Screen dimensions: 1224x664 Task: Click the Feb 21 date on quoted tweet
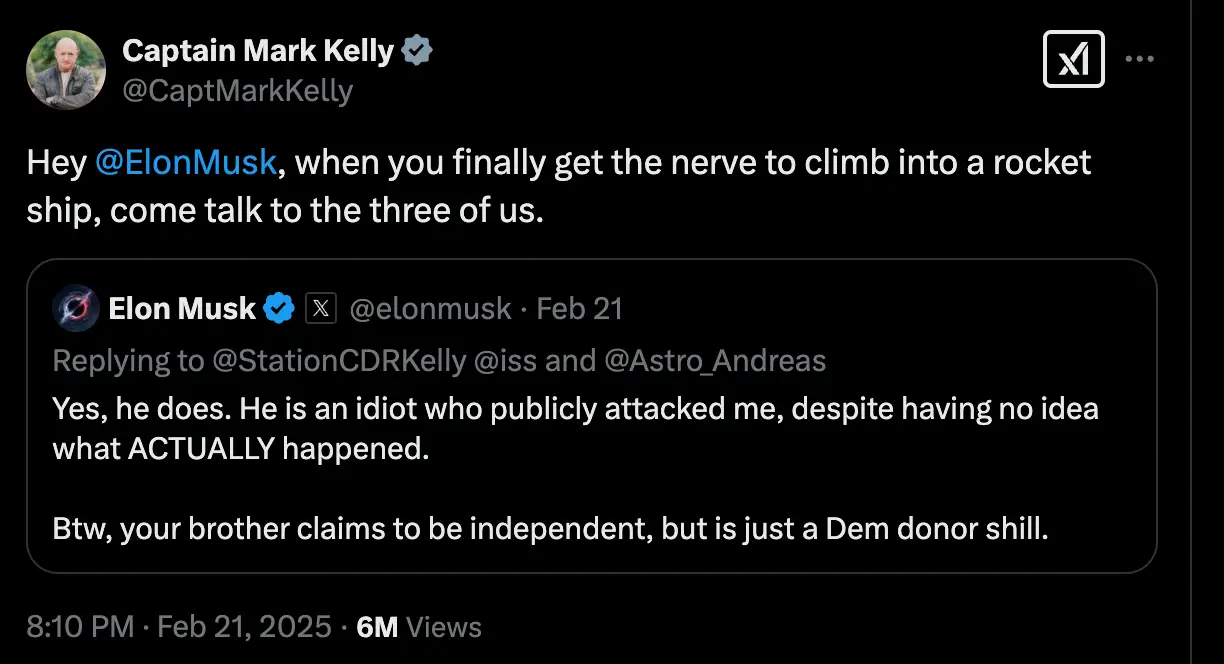(x=579, y=309)
